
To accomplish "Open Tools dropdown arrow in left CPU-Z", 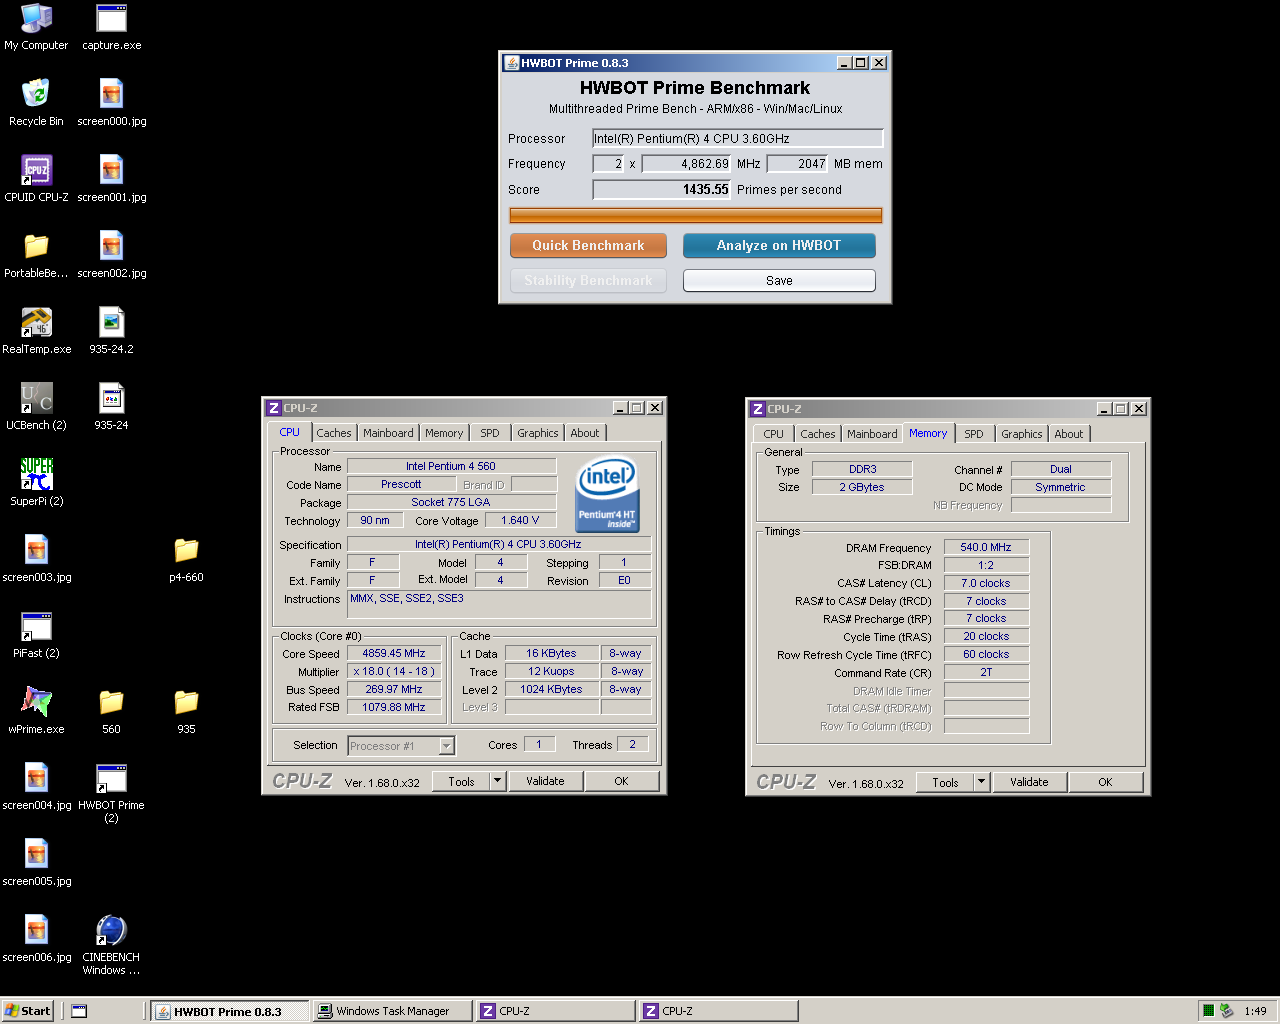I will click(498, 781).
